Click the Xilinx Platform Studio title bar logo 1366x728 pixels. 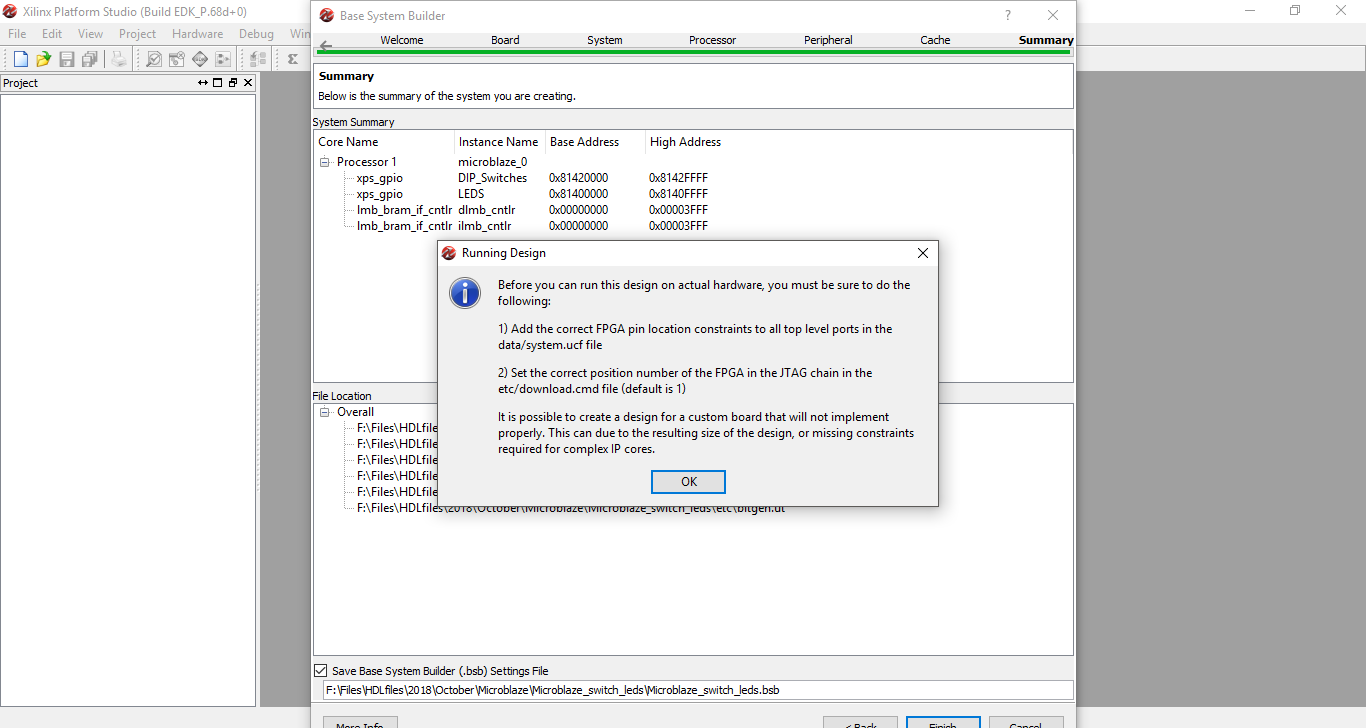[x=10, y=11]
